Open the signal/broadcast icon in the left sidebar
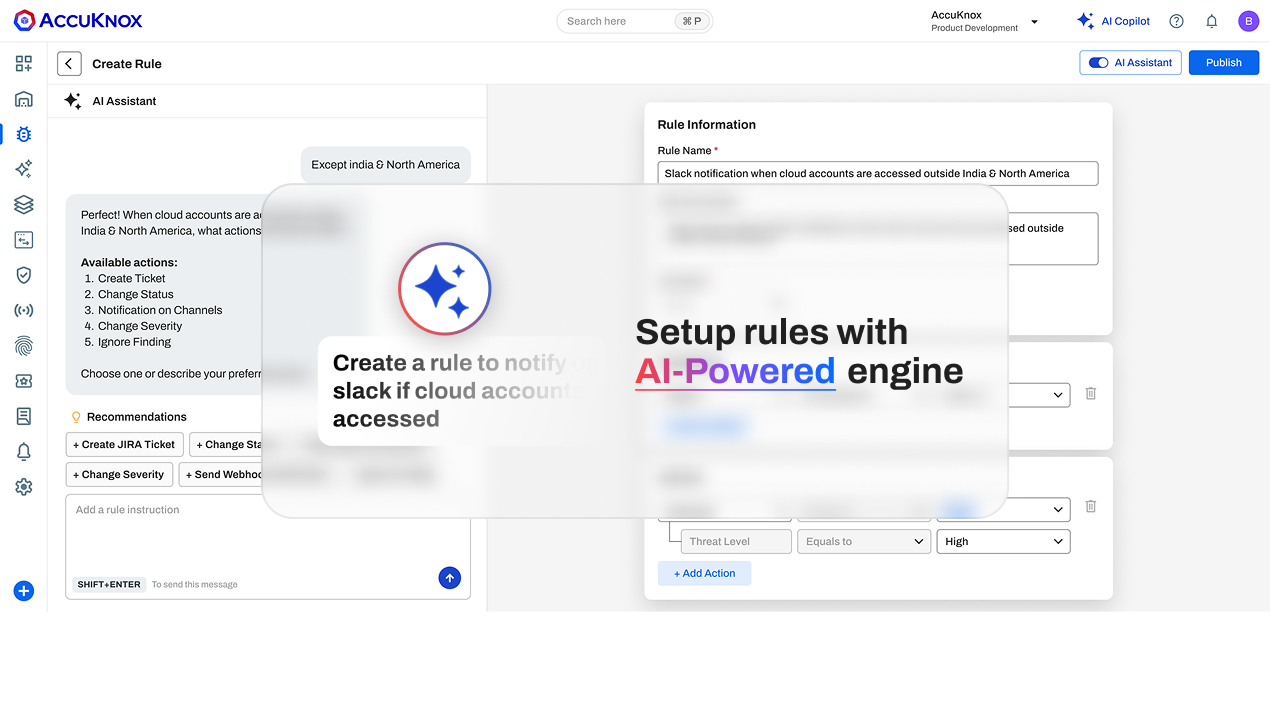 click(23, 310)
